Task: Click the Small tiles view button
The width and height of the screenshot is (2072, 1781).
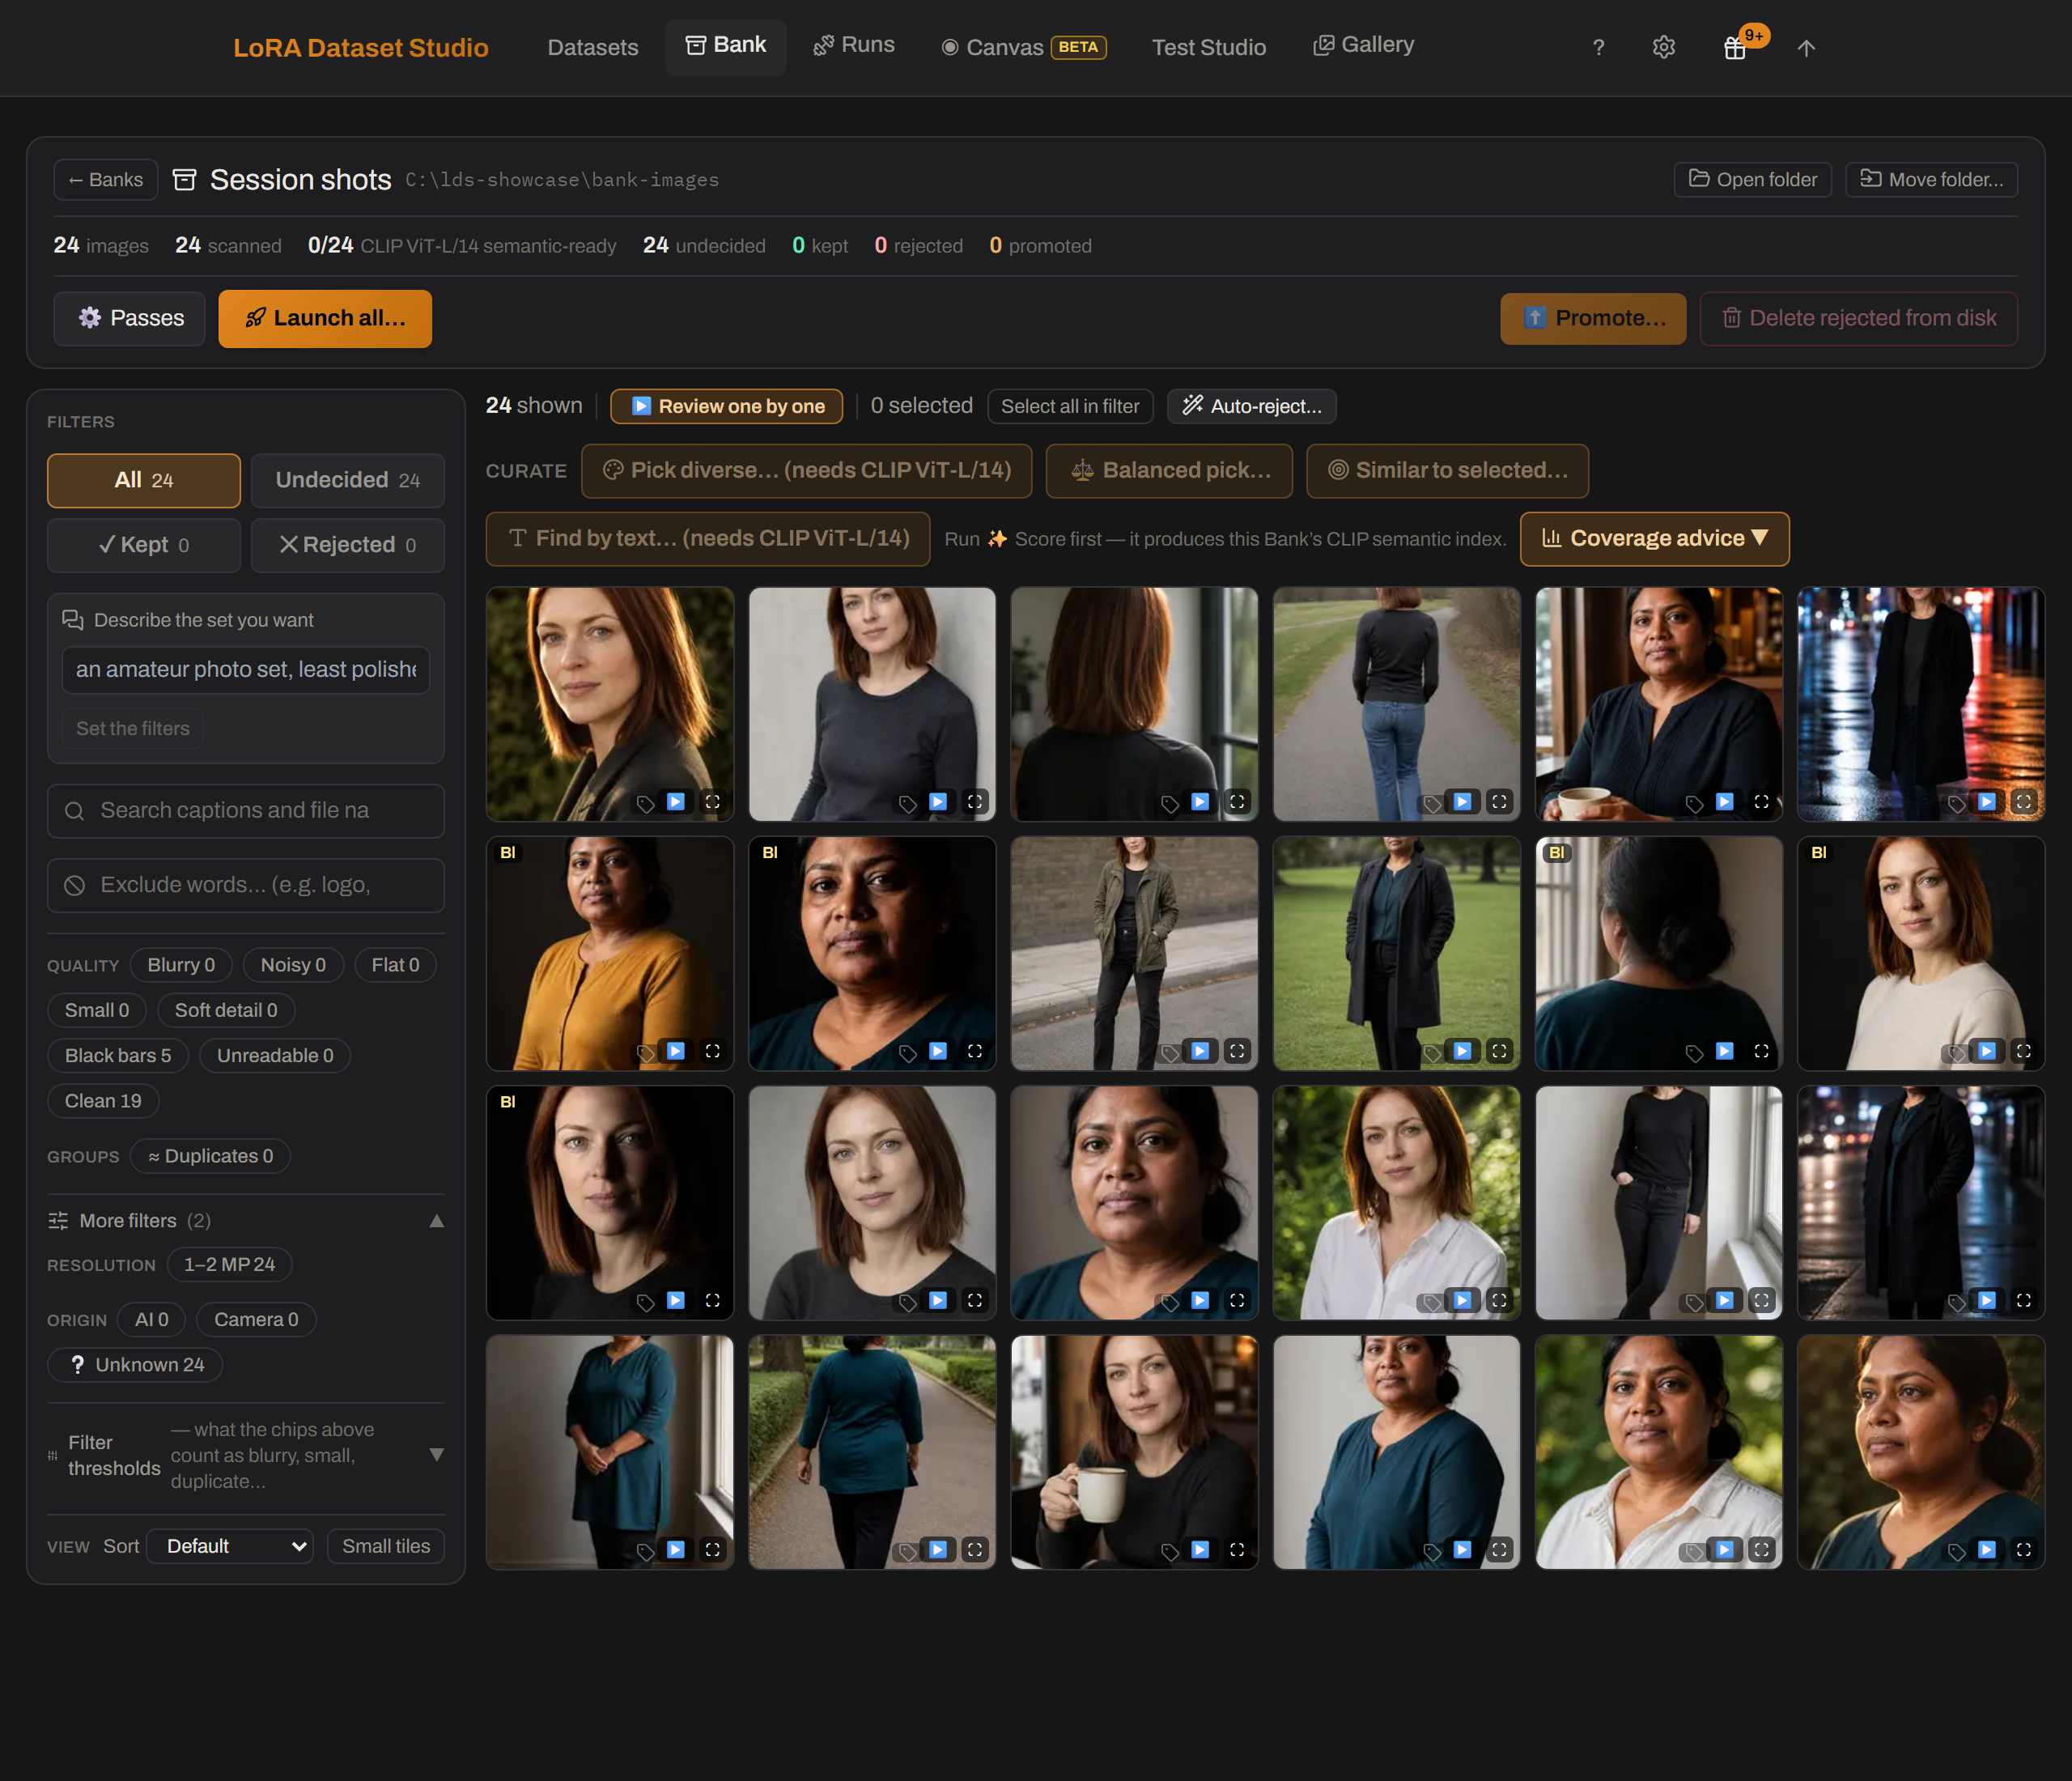Action: pos(386,1546)
